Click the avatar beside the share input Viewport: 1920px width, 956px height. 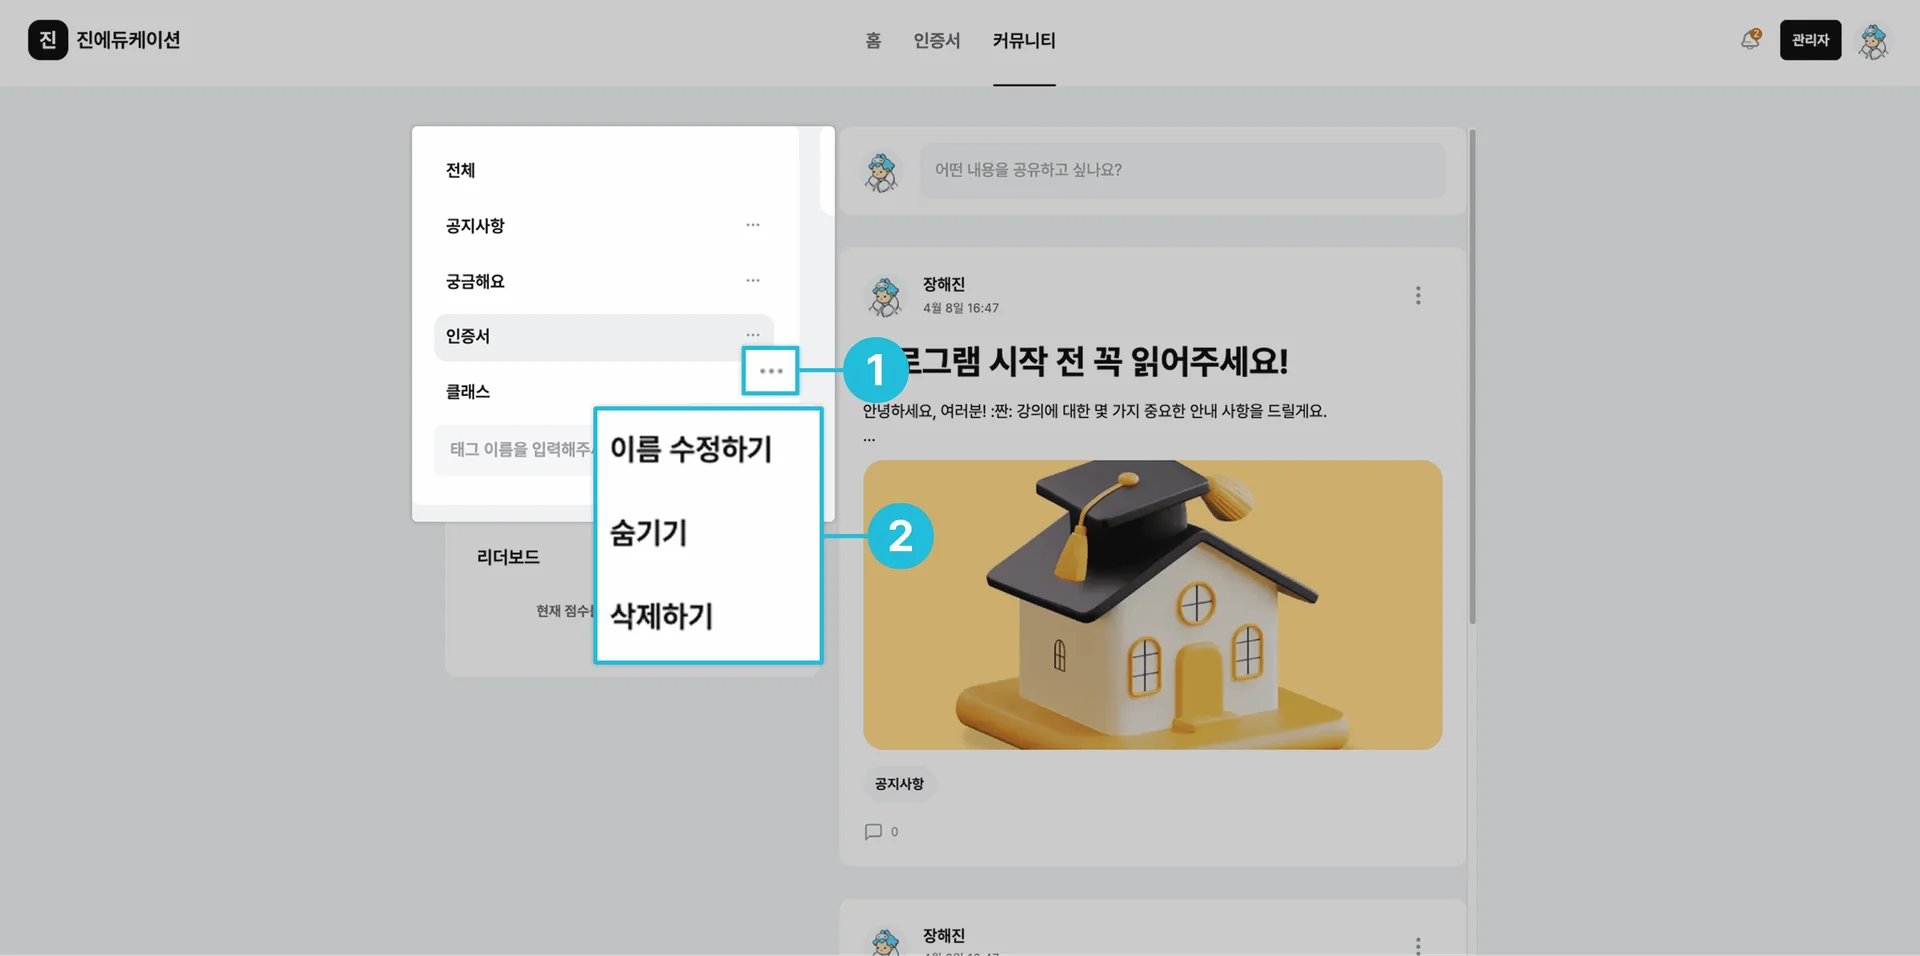[881, 172]
